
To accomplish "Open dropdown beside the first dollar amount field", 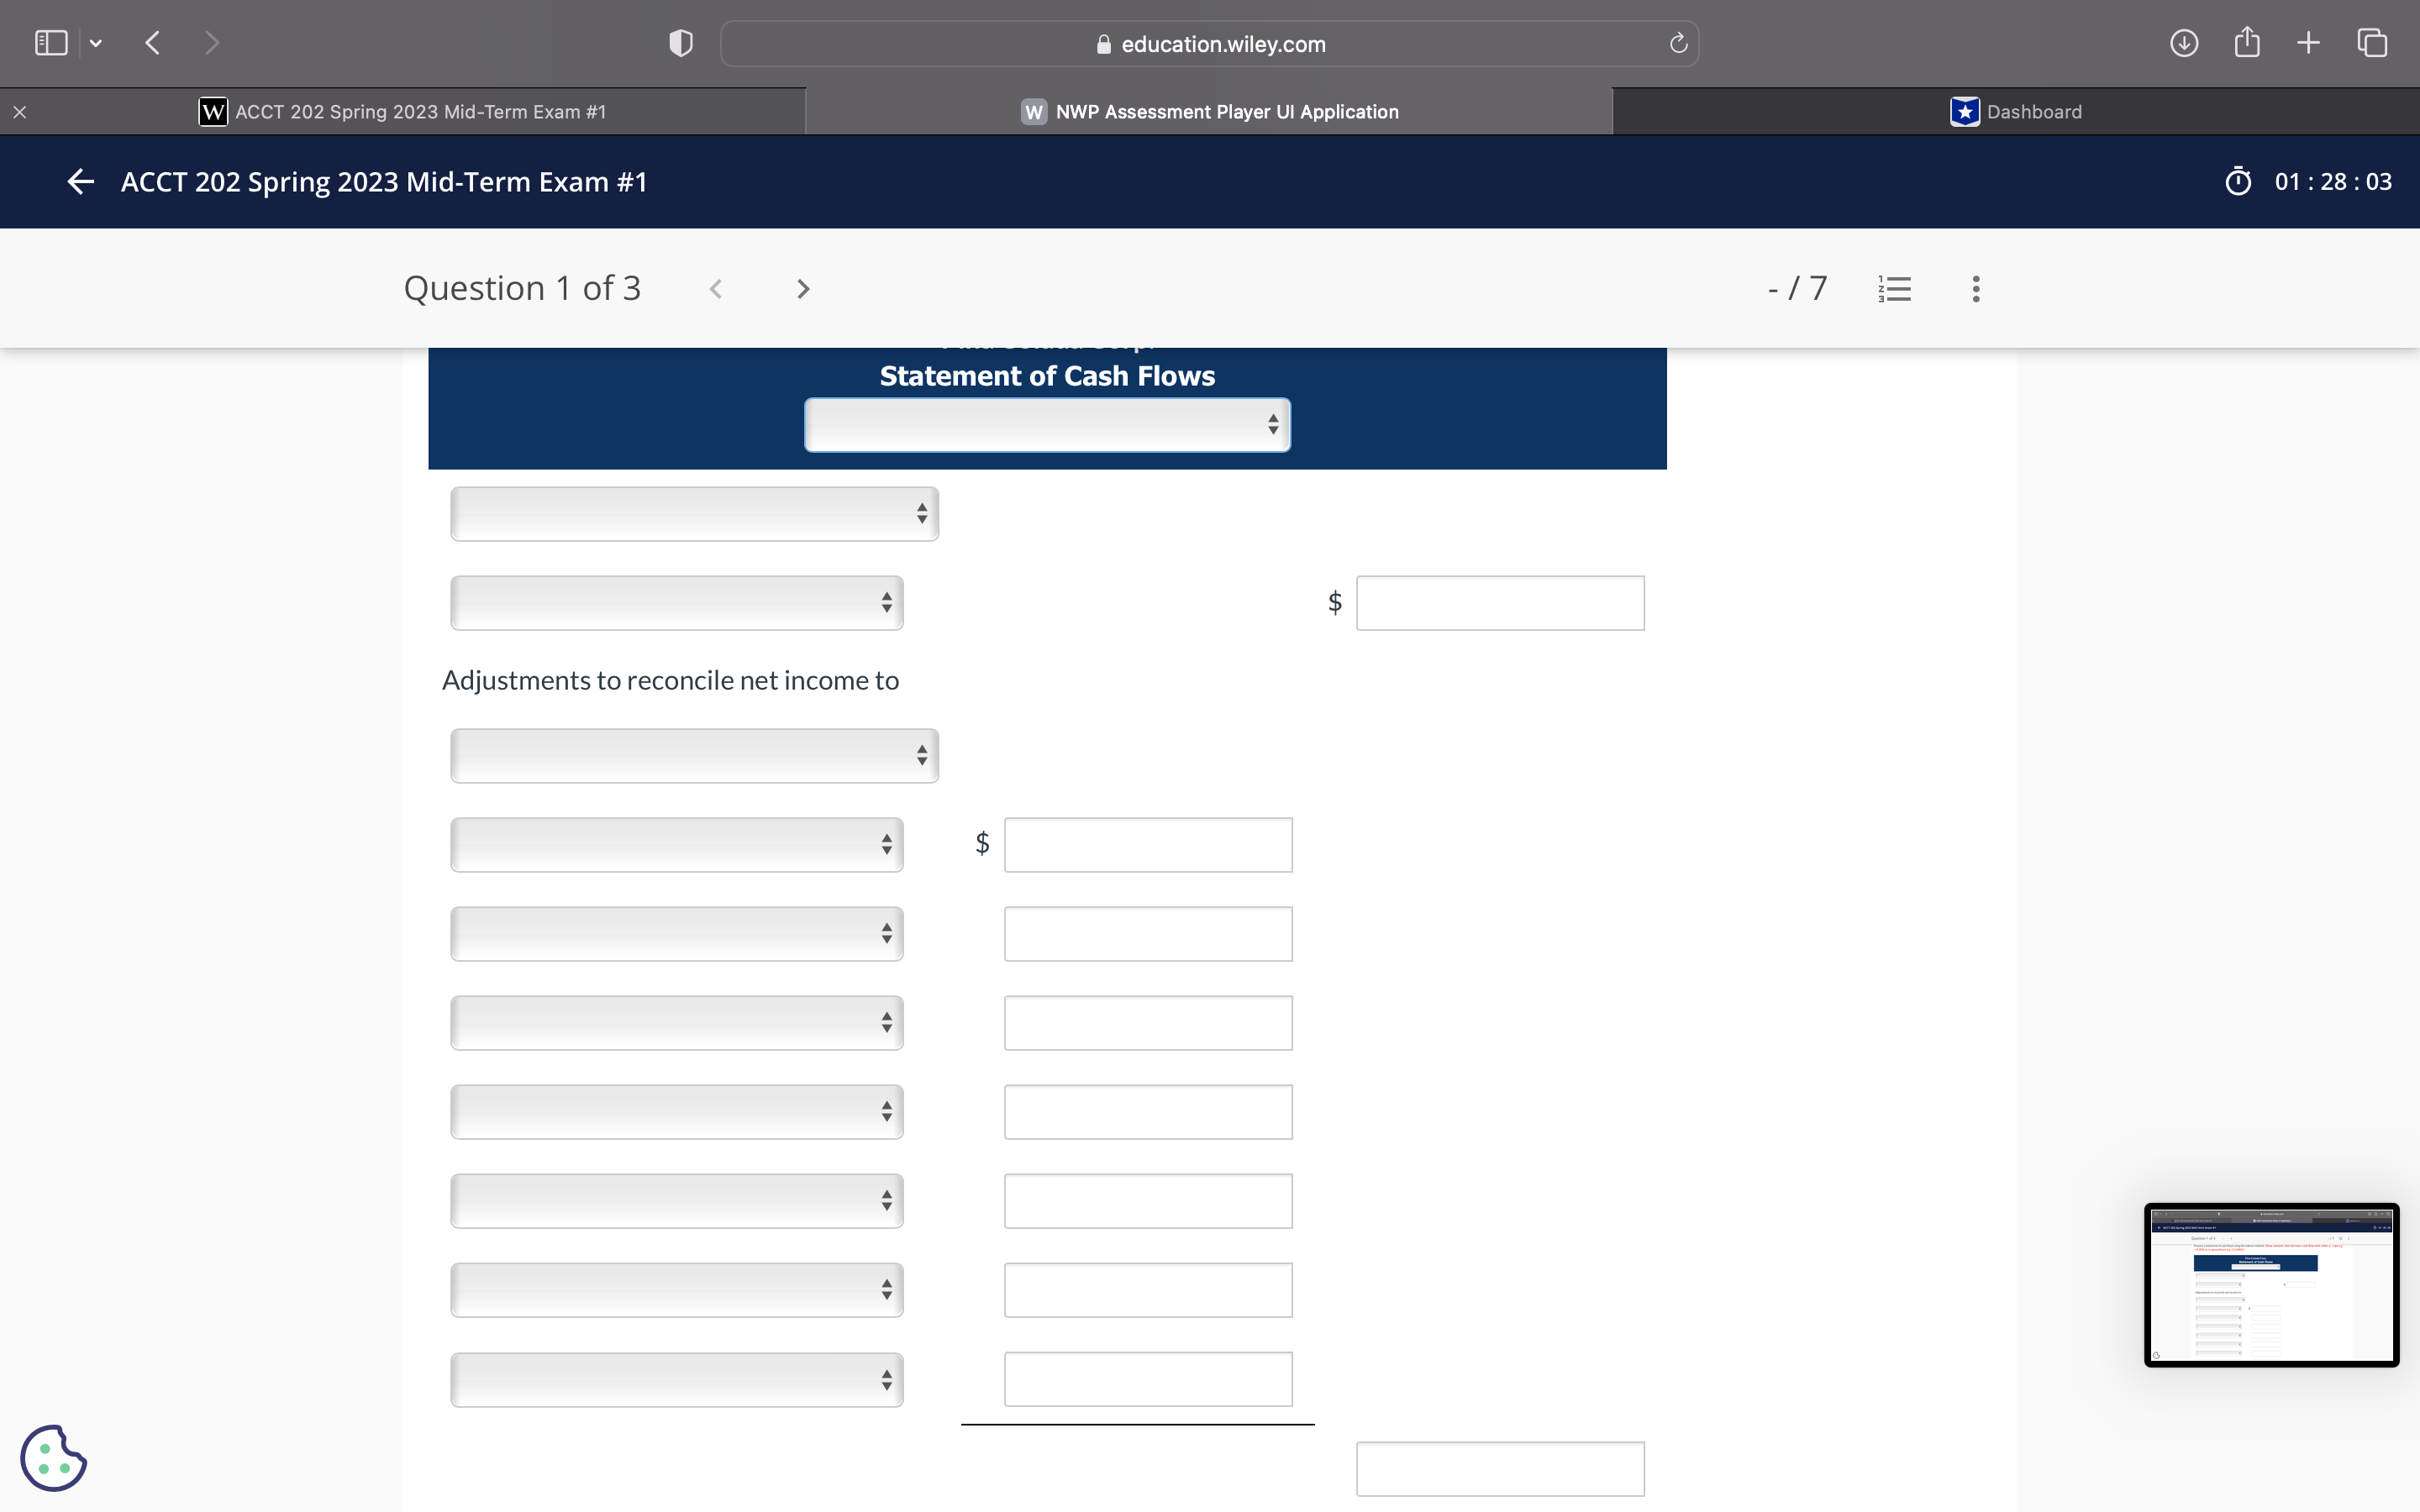I will click(x=676, y=603).
